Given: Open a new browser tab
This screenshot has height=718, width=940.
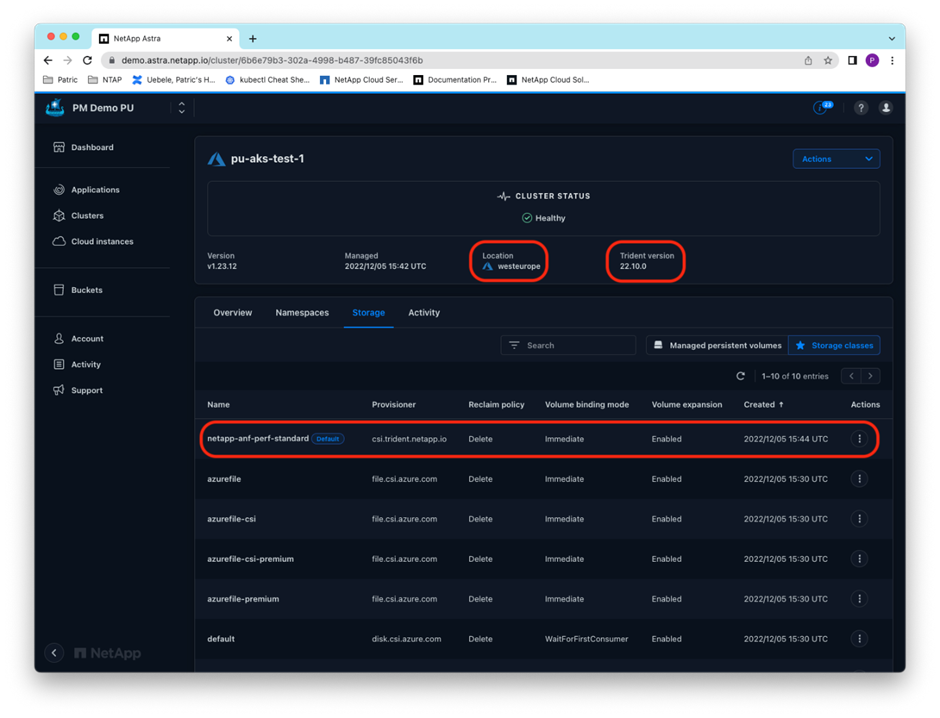Looking at the screenshot, I should (x=253, y=39).
